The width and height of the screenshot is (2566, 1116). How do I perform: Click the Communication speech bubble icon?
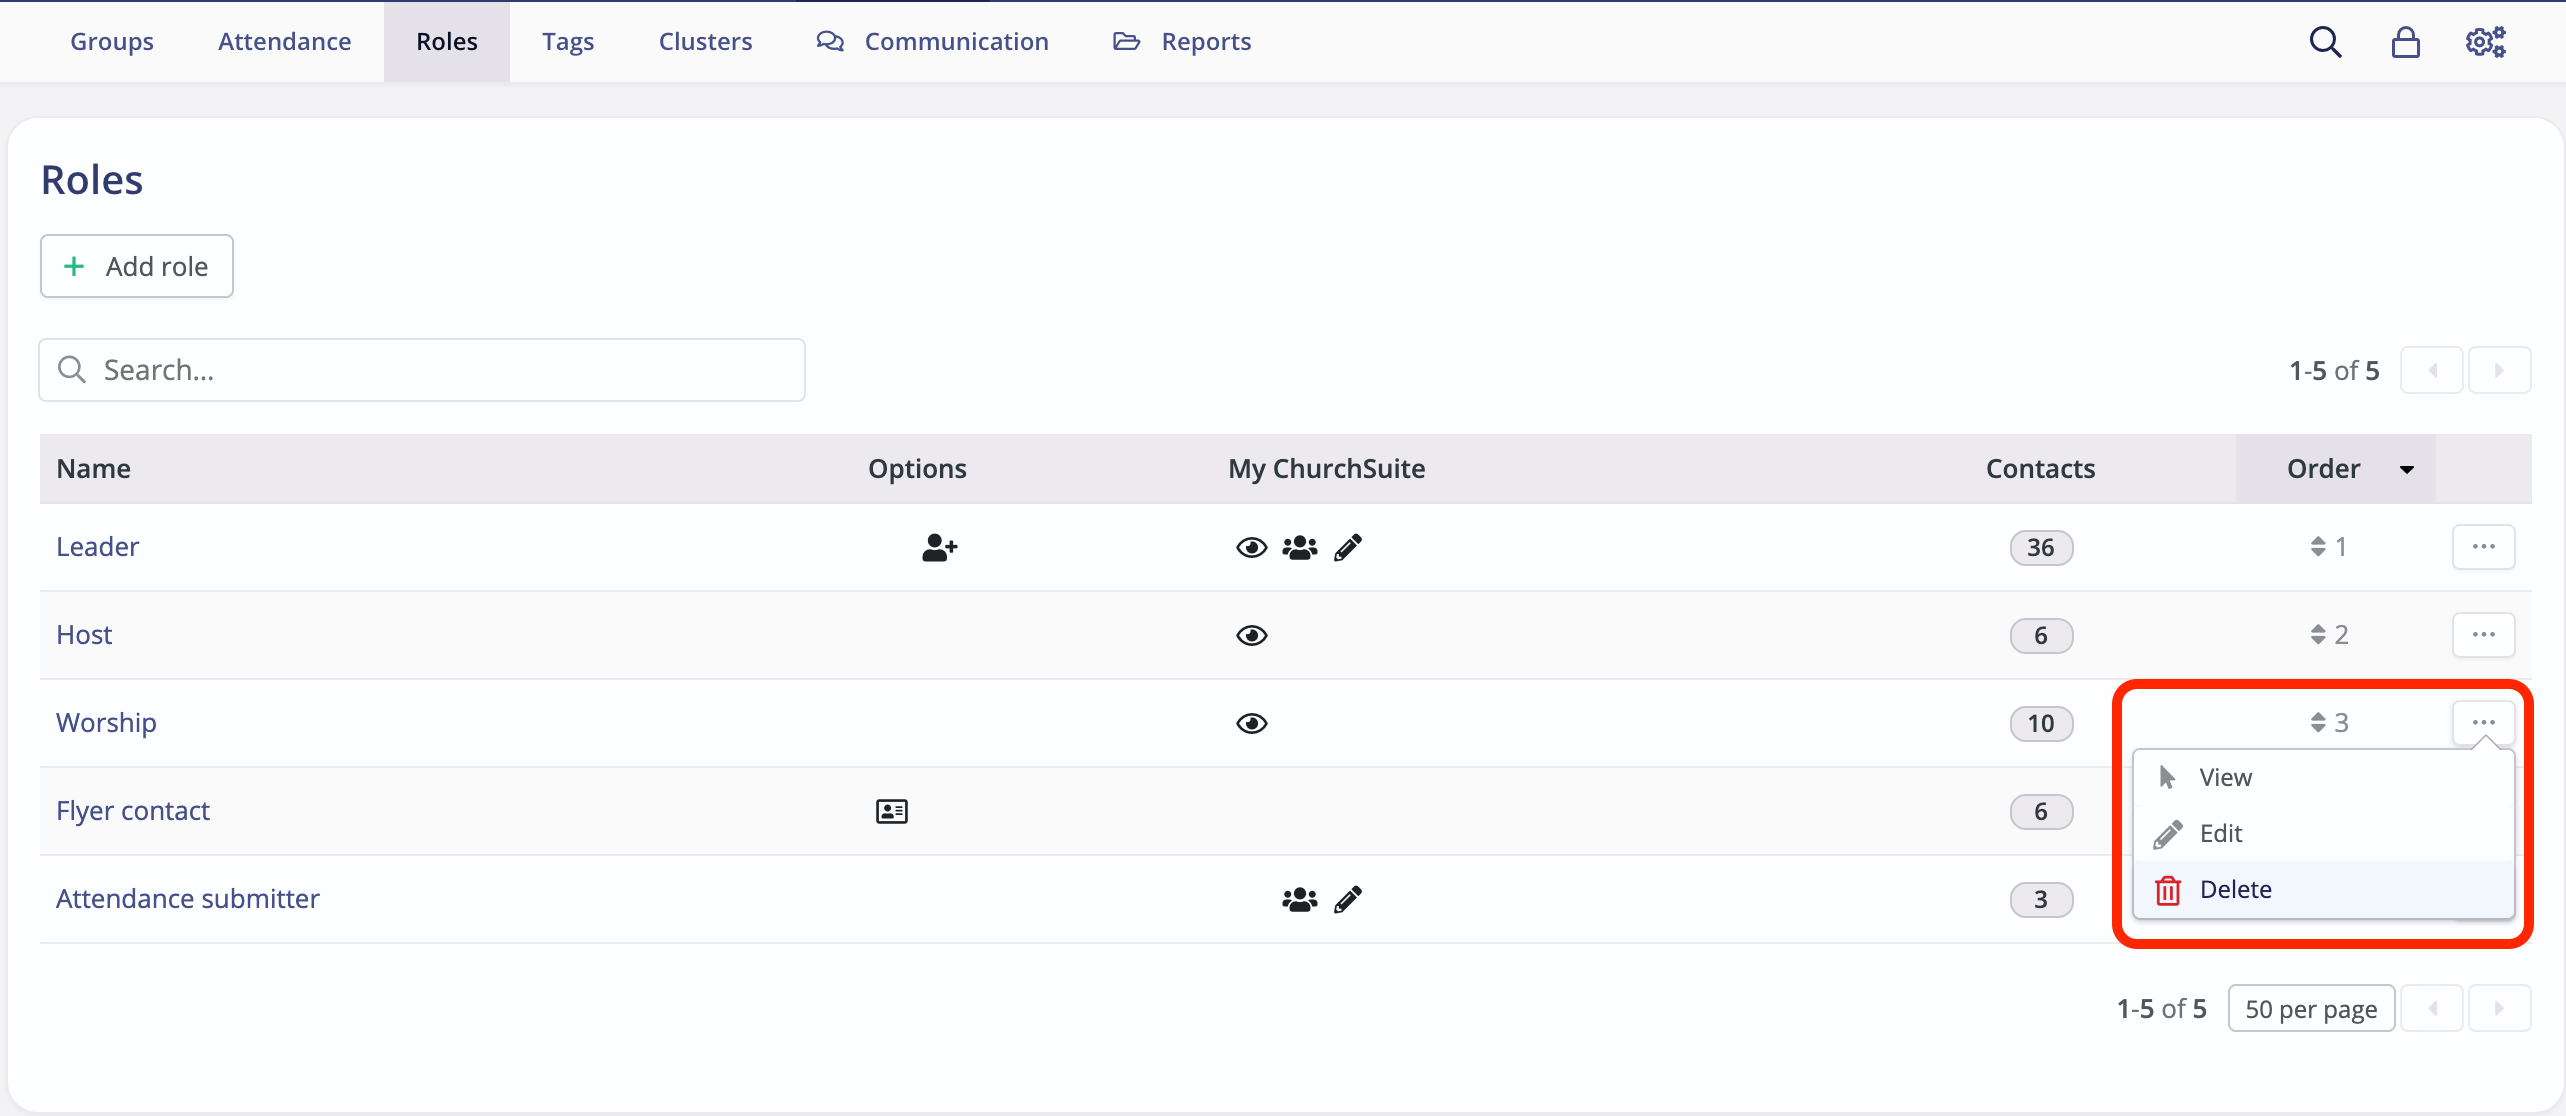tap(829, 41)
